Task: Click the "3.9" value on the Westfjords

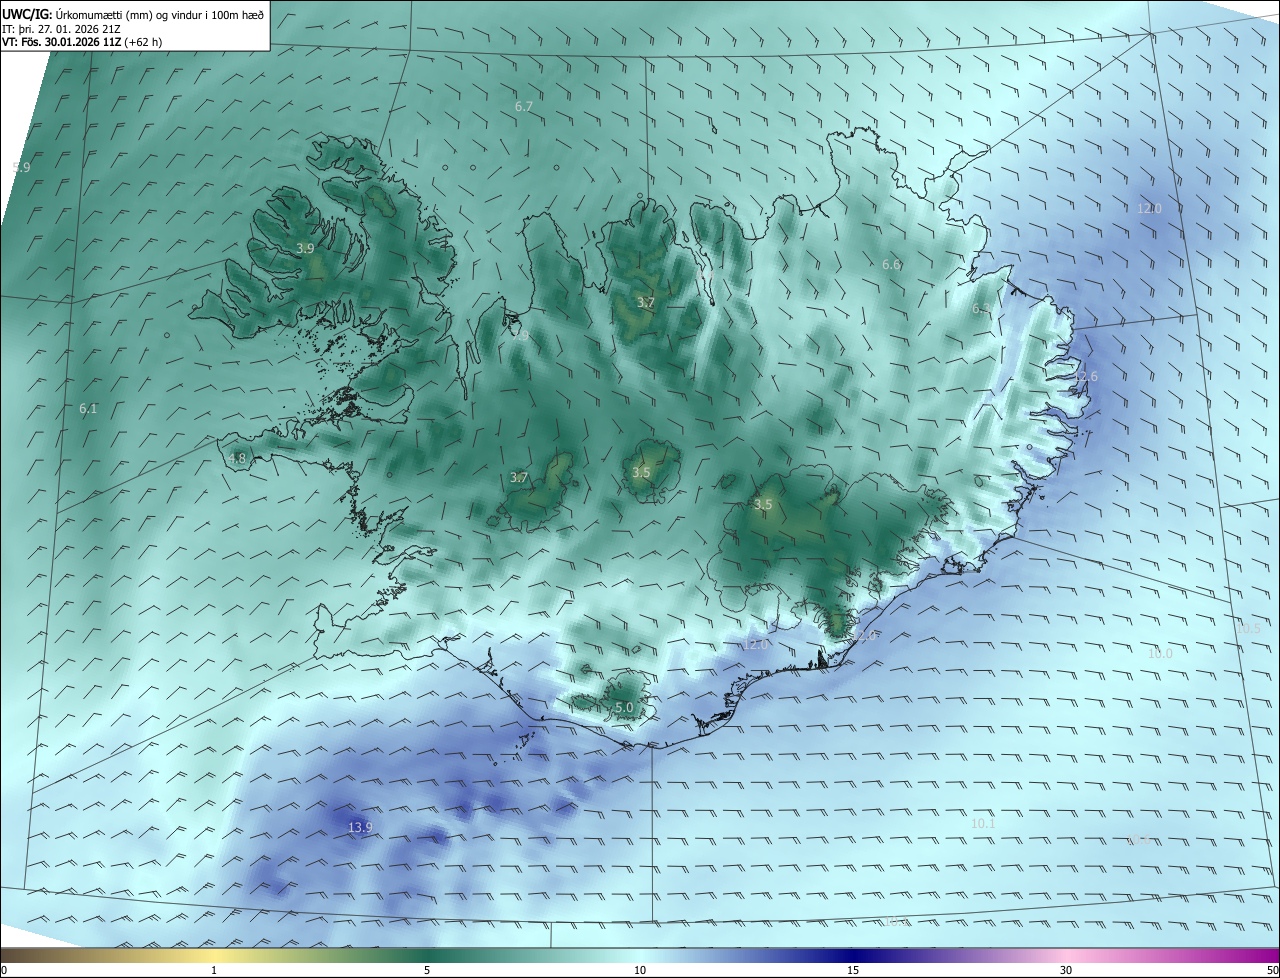Action: tap(305, 248)
